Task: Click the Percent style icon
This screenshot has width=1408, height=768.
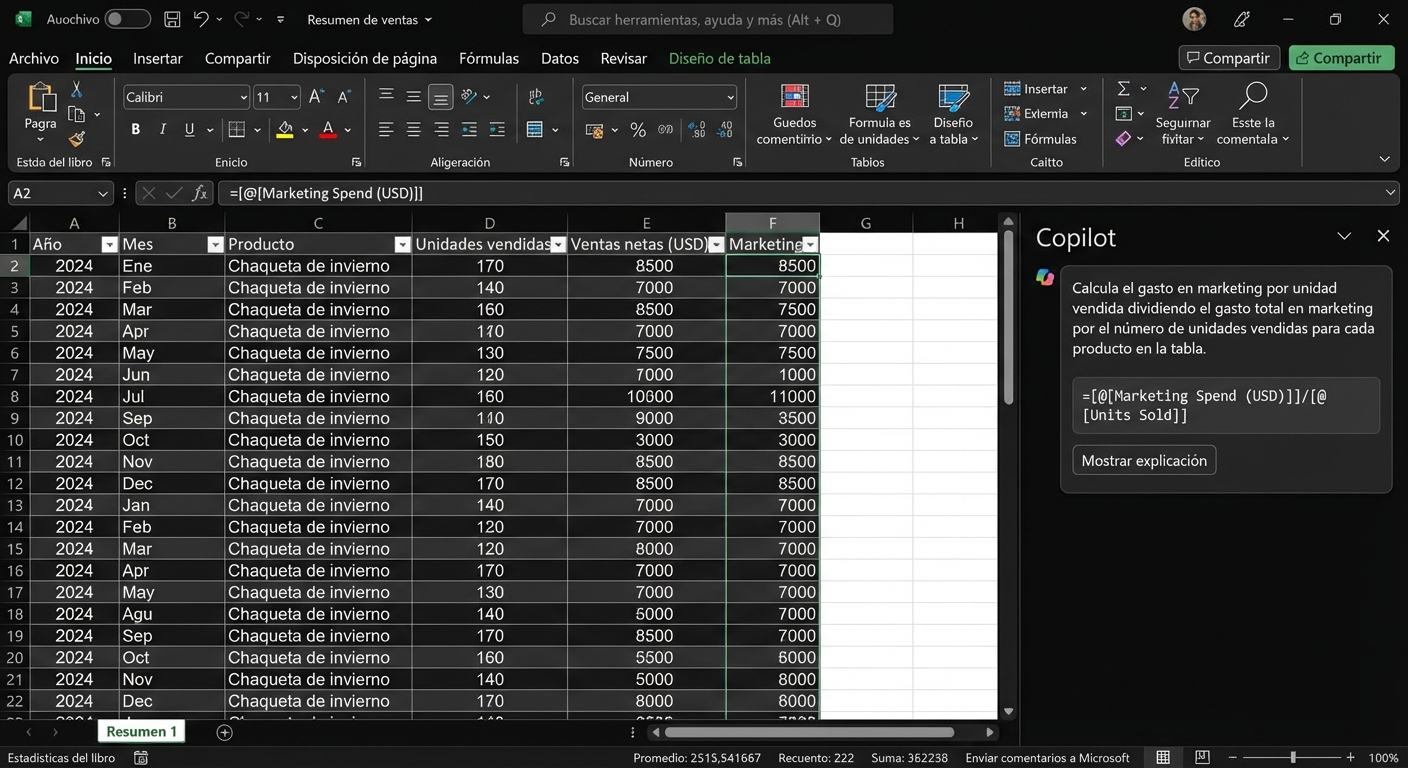Action: [x=637, y=129]
